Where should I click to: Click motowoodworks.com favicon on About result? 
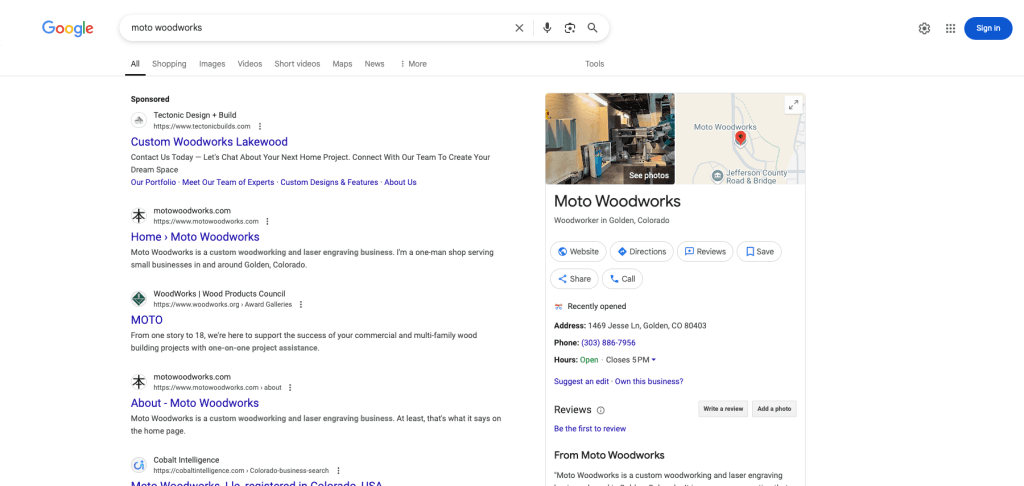pos(138,382)
